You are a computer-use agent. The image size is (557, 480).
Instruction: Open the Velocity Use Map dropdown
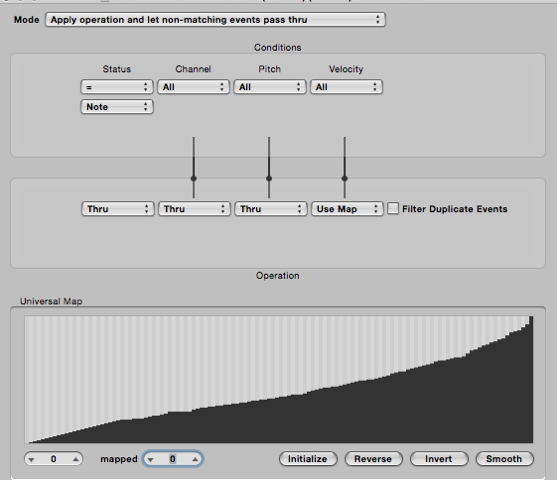coord(347,209)
